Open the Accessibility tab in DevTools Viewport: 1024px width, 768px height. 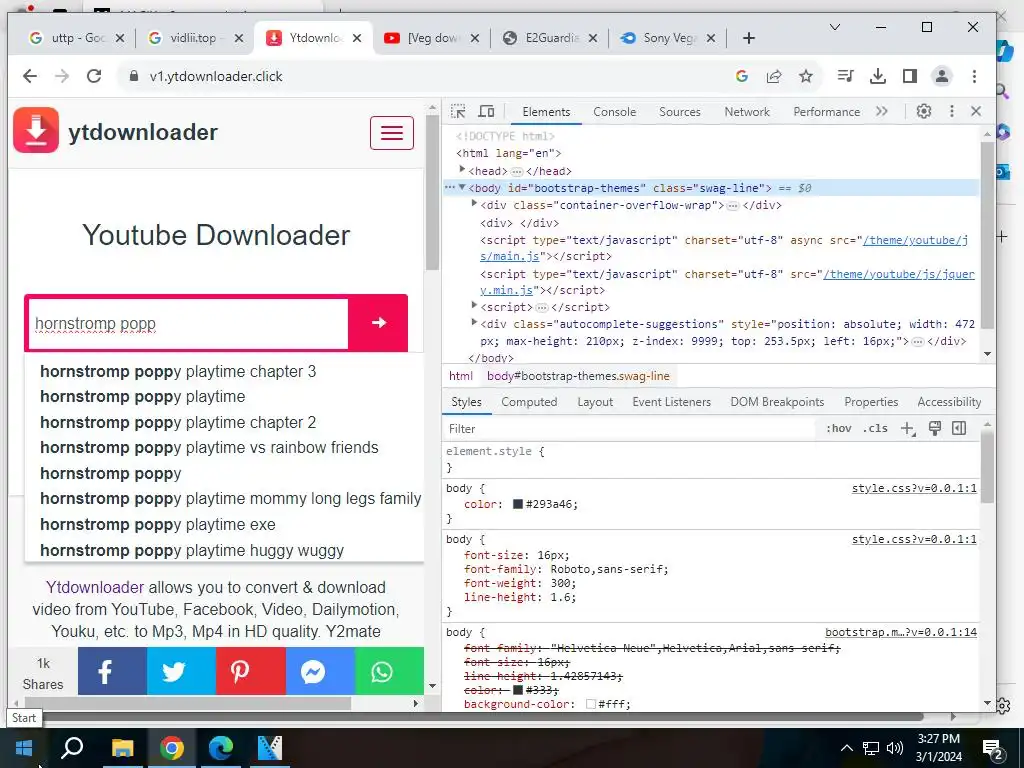click(x=949, y=402)
